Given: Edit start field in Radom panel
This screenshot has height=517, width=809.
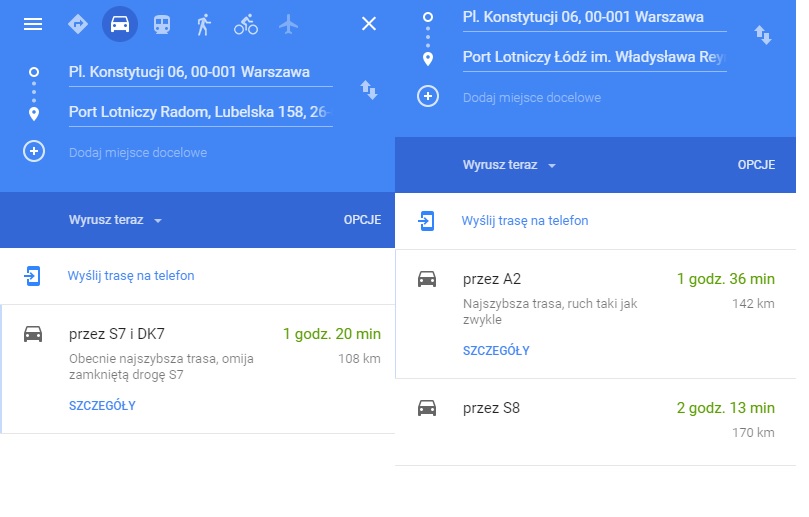Looking at the screenshot, I should tap(200, 73).
